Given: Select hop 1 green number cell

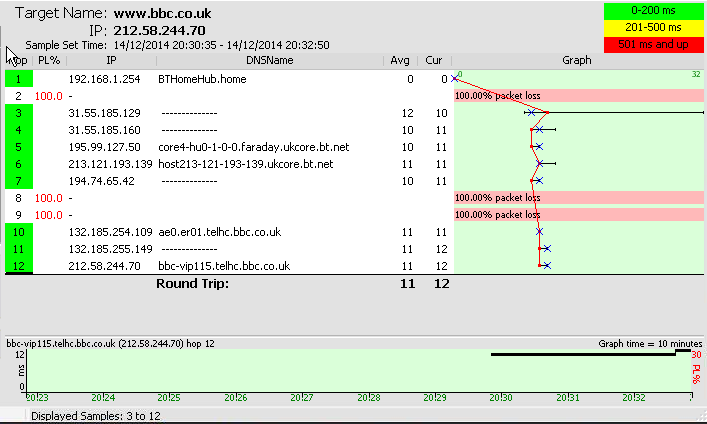Looking at the screenshot, I should click(18, 79).
